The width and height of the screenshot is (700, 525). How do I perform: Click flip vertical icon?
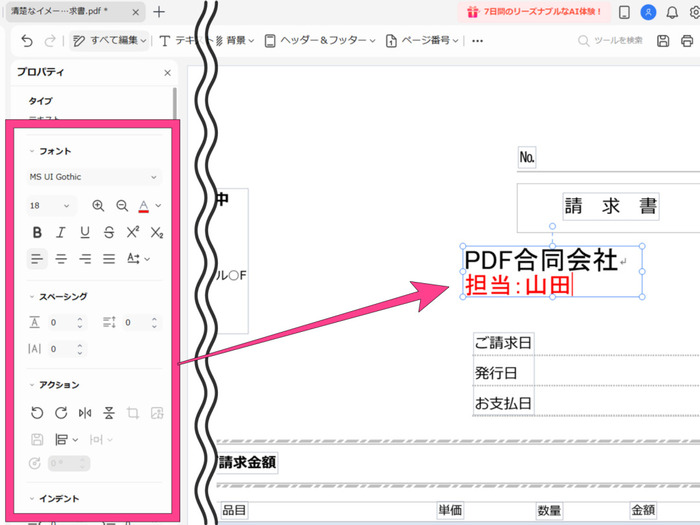(x=109, y=413)
